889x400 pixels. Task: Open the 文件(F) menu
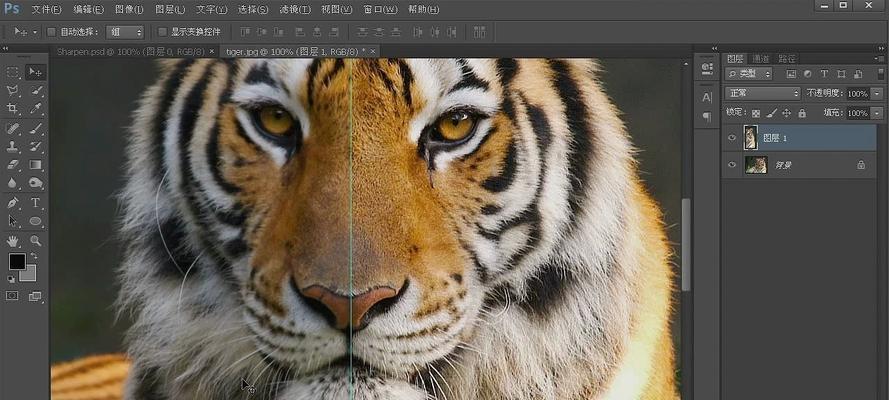pos(46,10)
